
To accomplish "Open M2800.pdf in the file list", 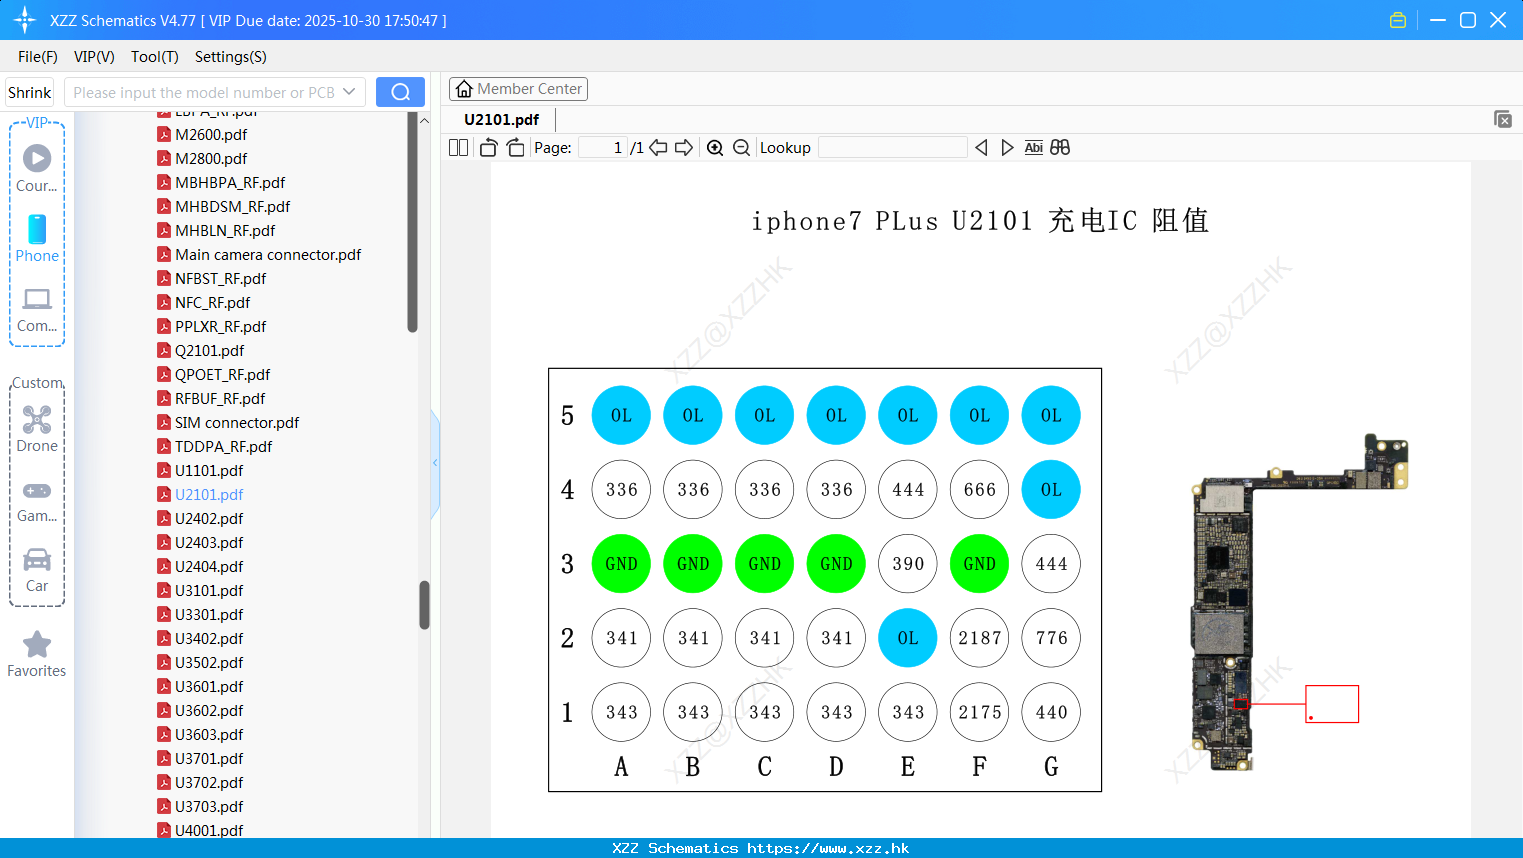I will pyautogui.click(x=211, y=158).
